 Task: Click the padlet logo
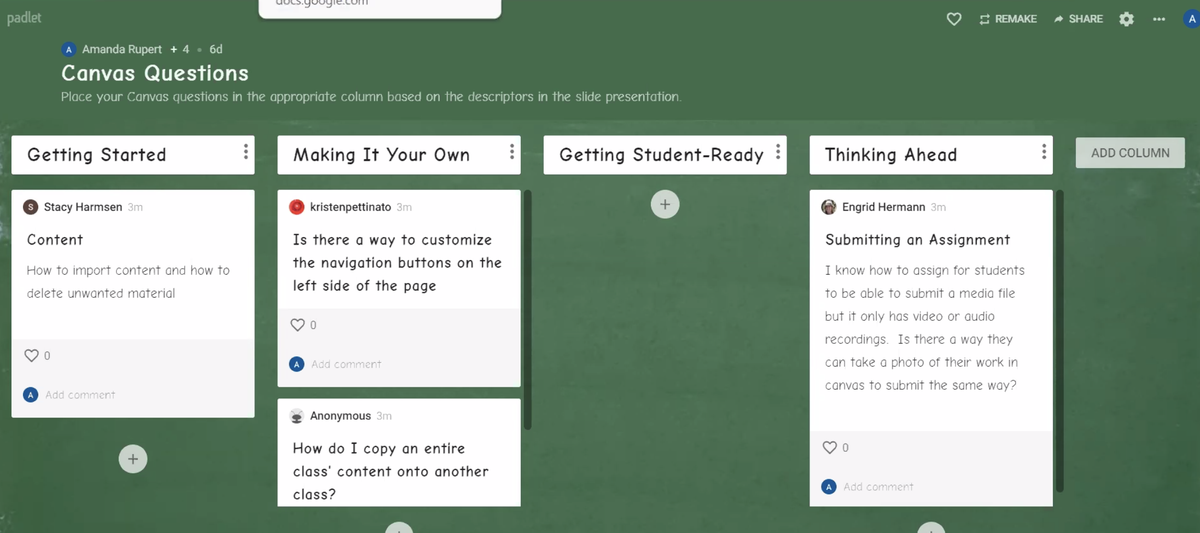pos(24,19)
